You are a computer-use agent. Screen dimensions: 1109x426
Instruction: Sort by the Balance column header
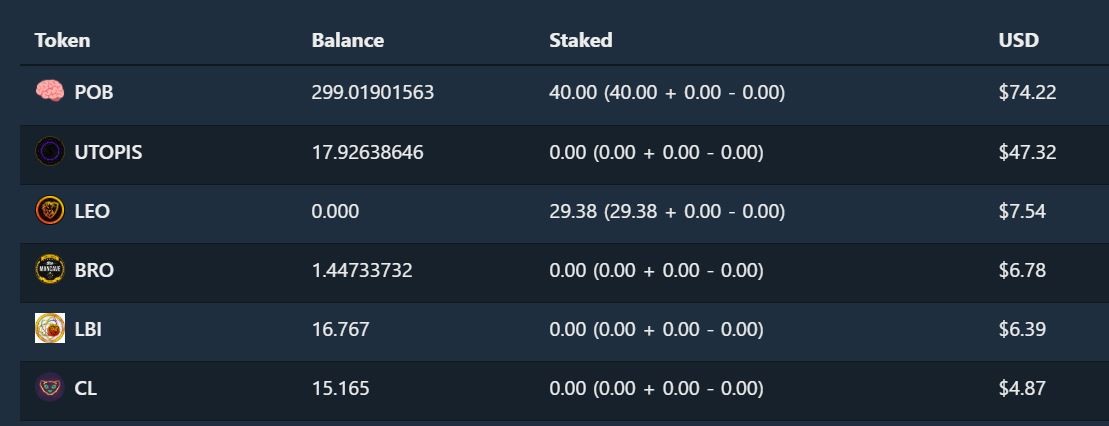[x=347, y=40]
